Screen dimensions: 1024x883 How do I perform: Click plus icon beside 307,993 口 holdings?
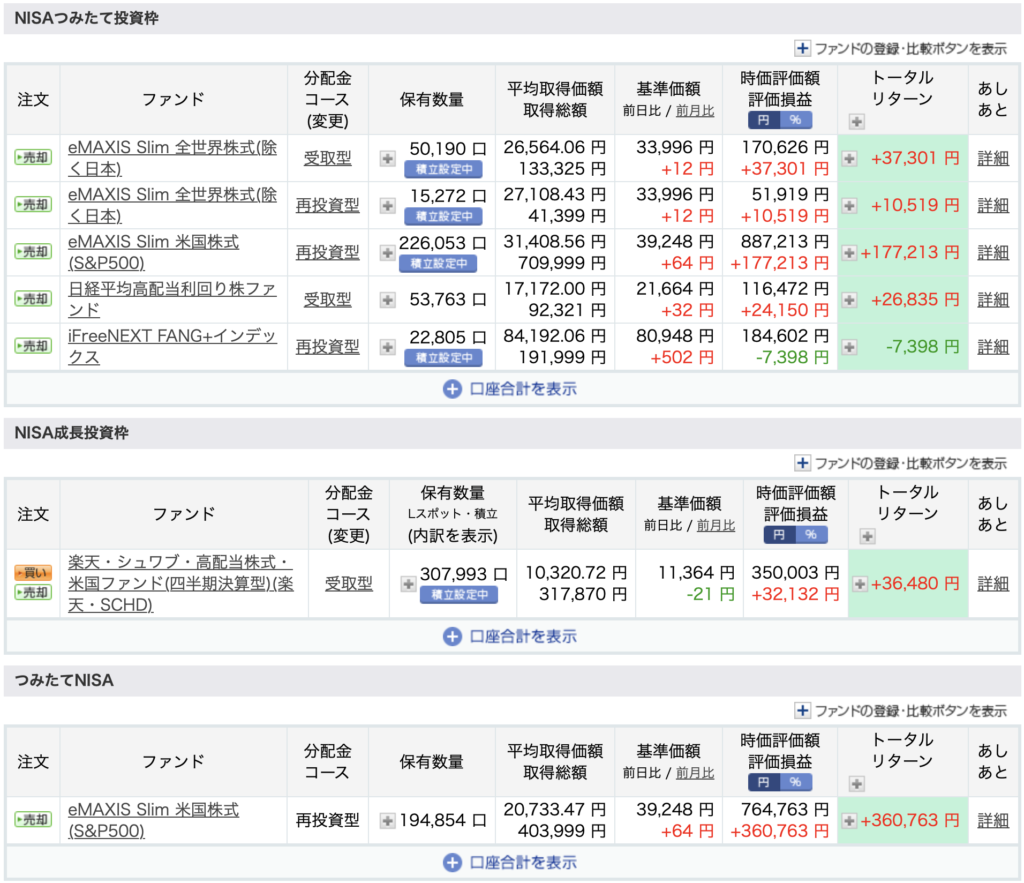pos(408,584)
